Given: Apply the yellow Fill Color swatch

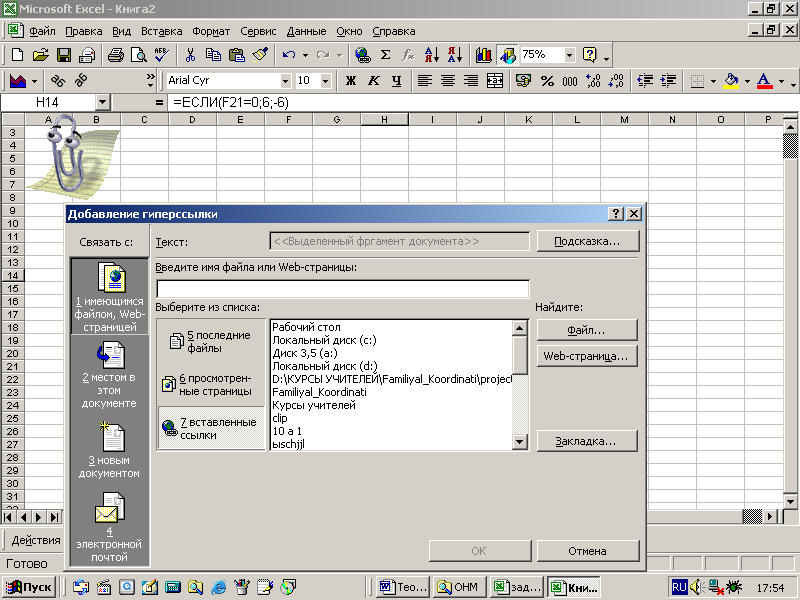Looking at the screenshot, I should pos(731,81).
